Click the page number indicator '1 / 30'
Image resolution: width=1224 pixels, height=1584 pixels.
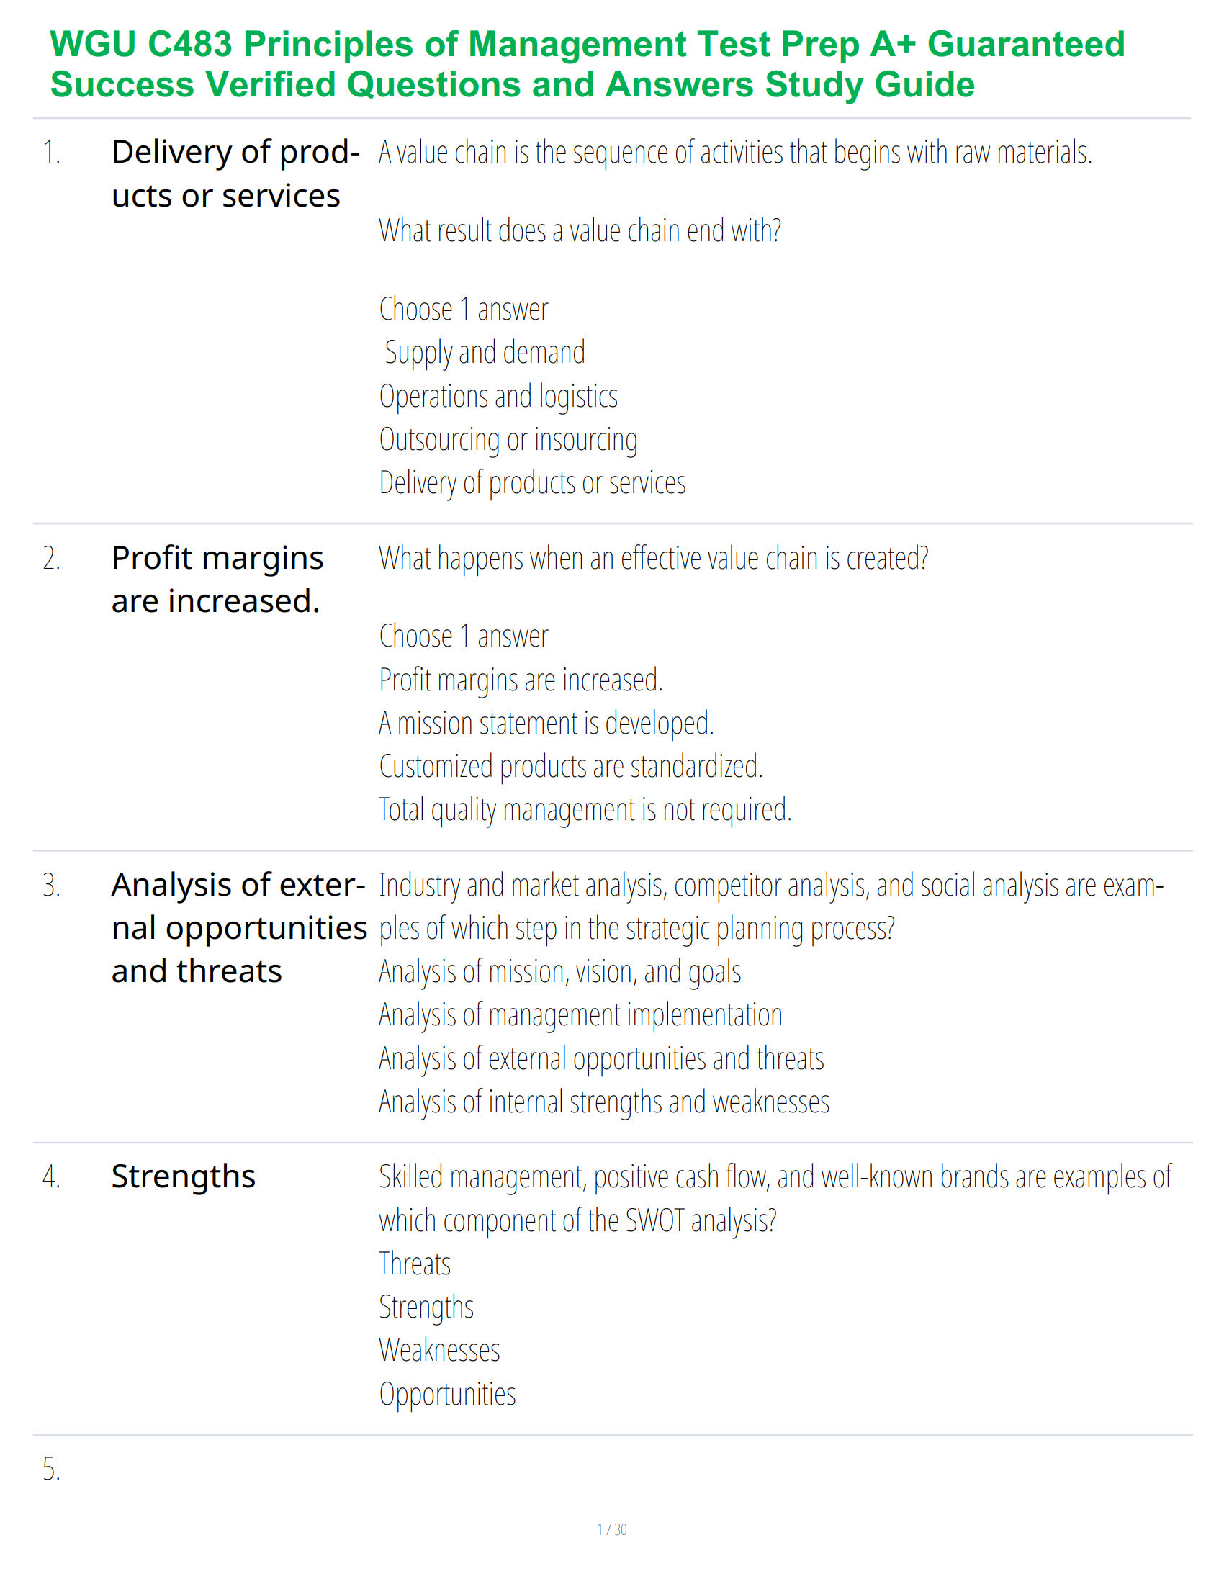pos(612,1529)
